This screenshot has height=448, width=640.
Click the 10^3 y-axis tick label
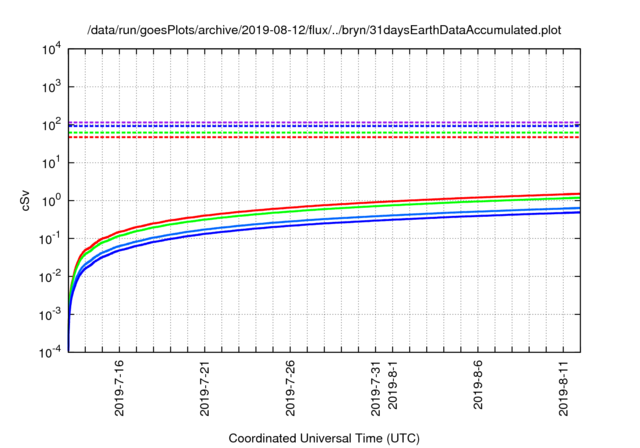pos(51,87)
